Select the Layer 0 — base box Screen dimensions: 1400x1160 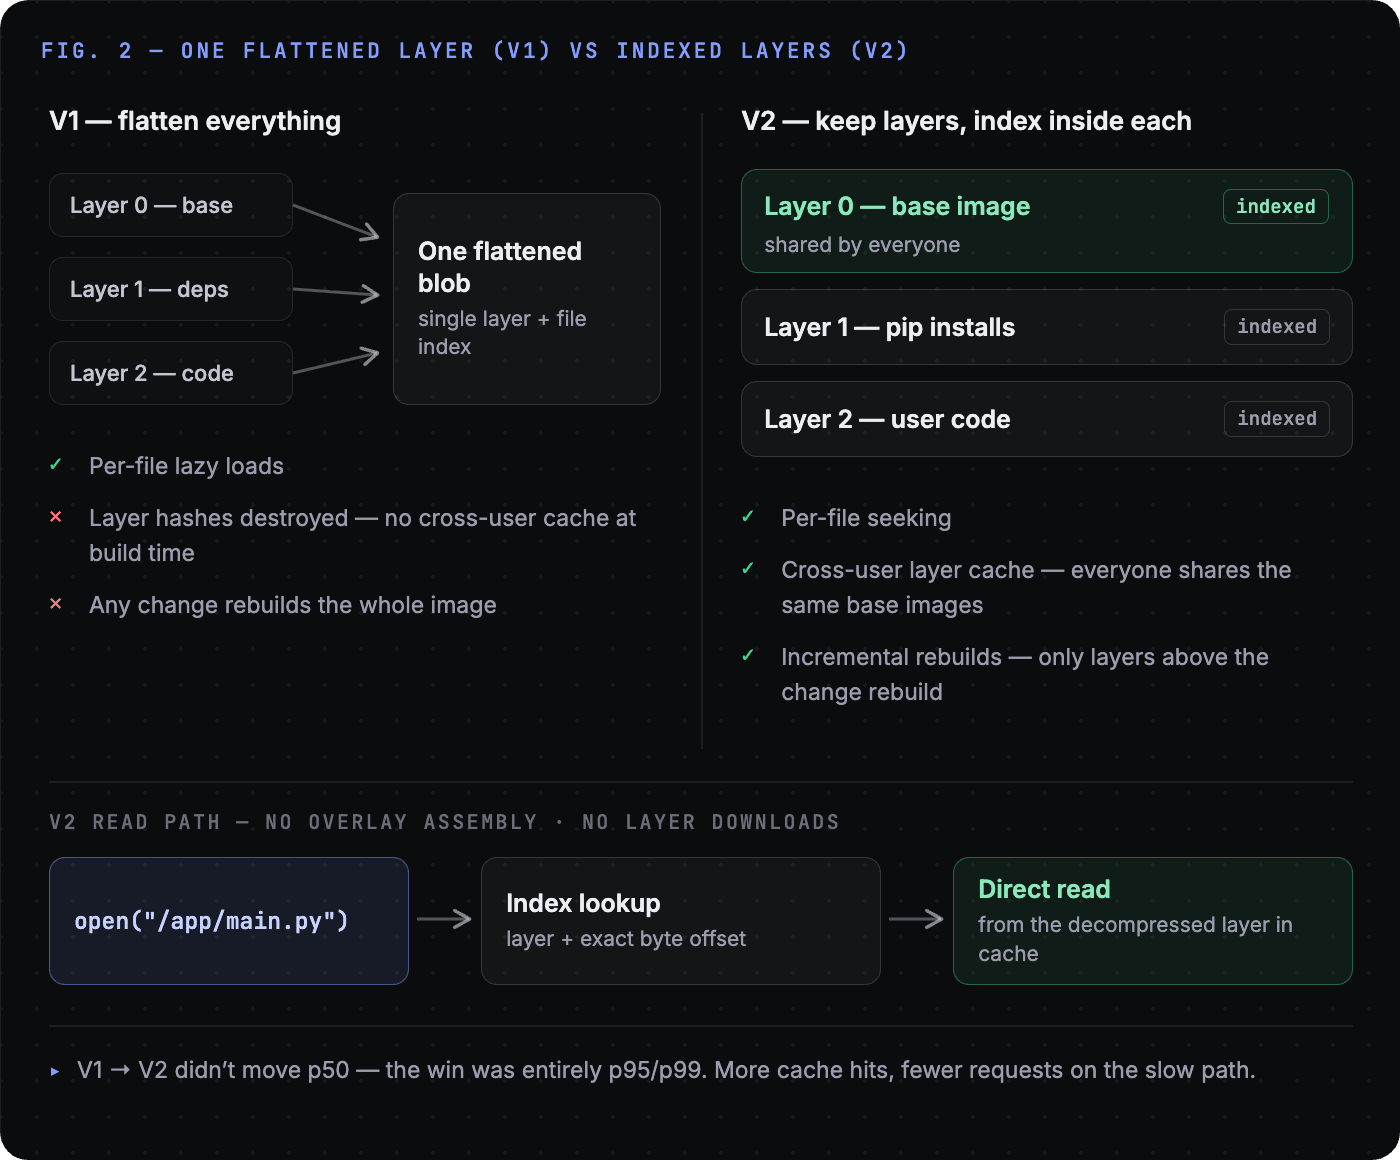pyautogui.click(x=171, y=205)
